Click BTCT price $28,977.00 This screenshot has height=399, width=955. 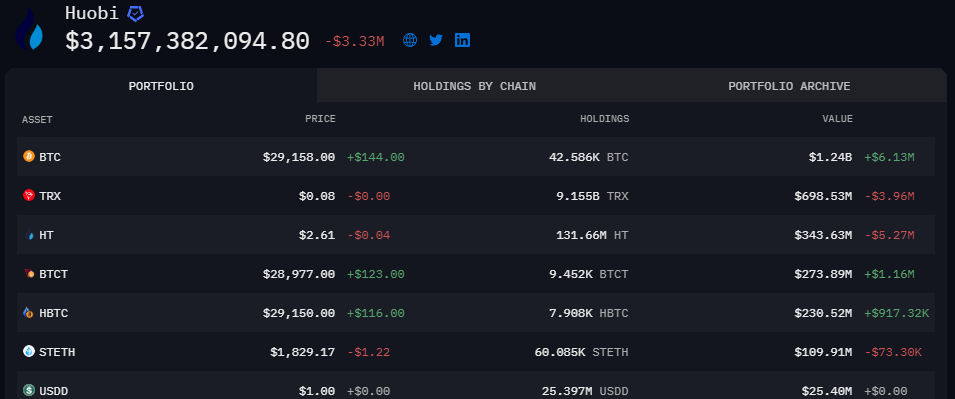point(299,274)
